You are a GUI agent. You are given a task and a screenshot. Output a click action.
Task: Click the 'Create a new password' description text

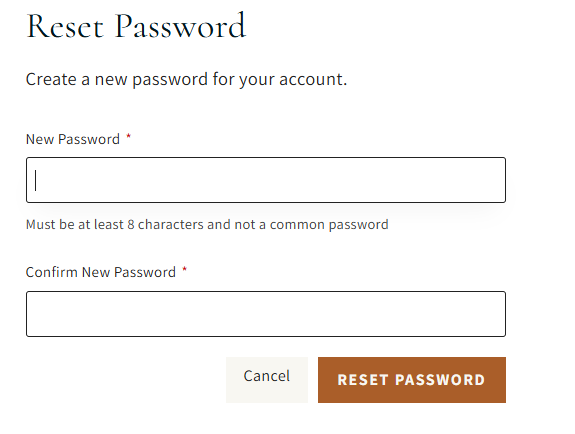pyautogui.click(x=186, y=79)
